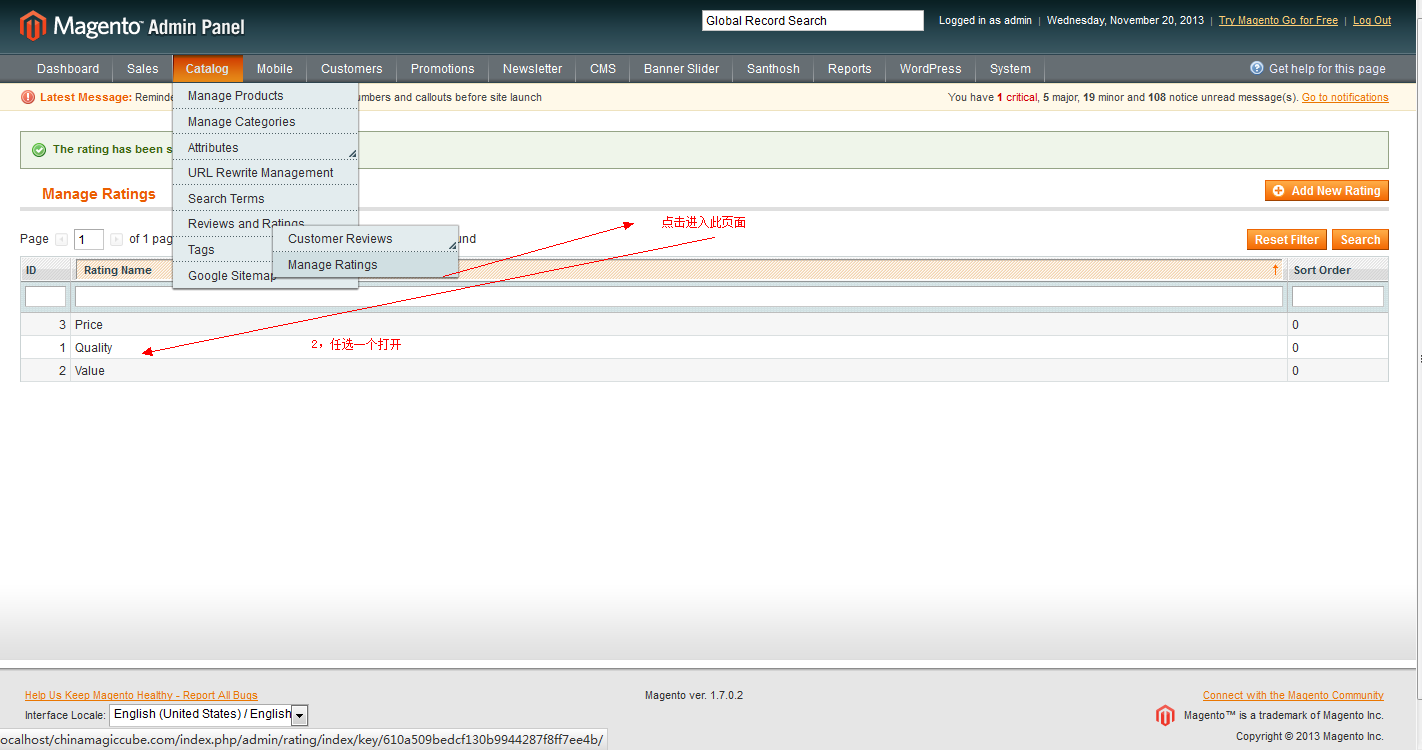Viewport: 1422px width, 750px height.
Task: Open the Go to notifications link
Action: point(1345,98)
